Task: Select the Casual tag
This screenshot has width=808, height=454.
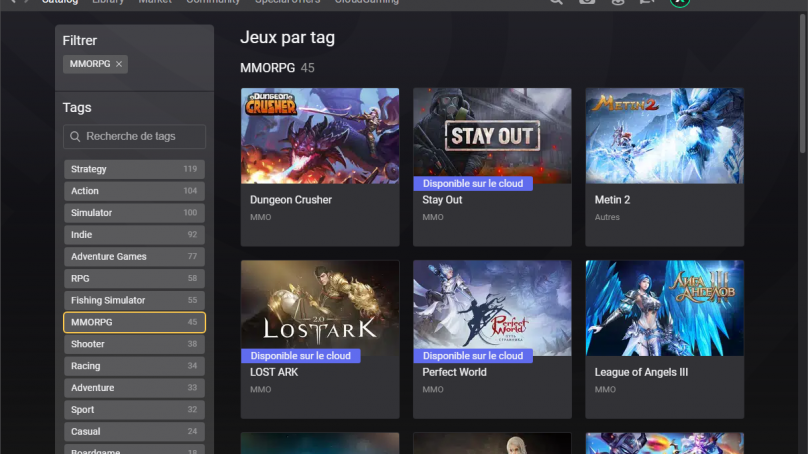Action: [134, 432]
